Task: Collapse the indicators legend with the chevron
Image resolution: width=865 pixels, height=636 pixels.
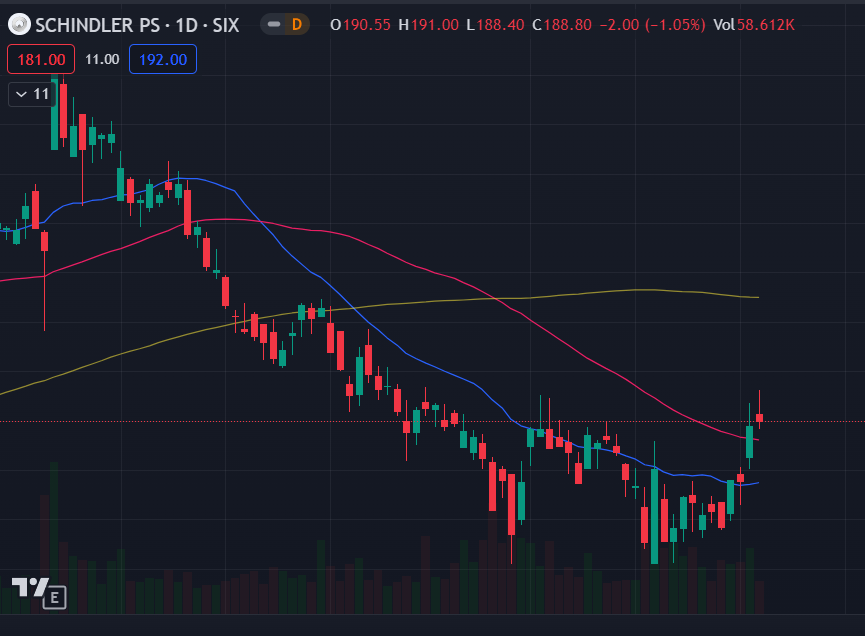Action: [x=21, y=94]
